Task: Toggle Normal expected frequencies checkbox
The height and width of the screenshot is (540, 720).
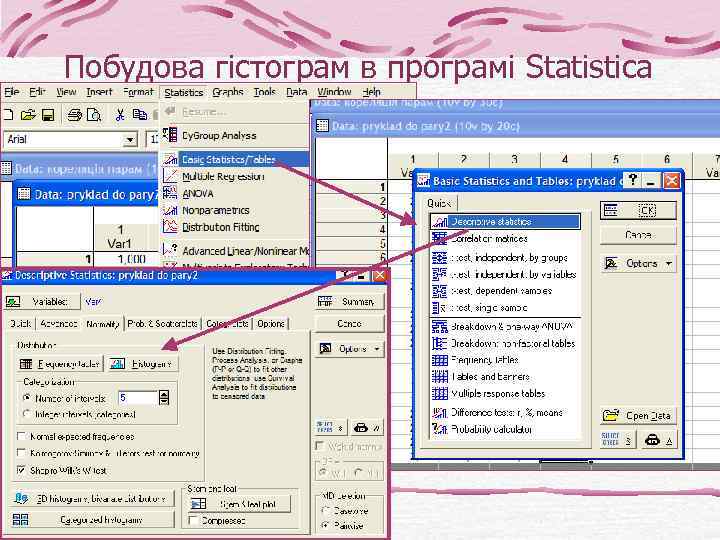Action: [x=21, y=436]
